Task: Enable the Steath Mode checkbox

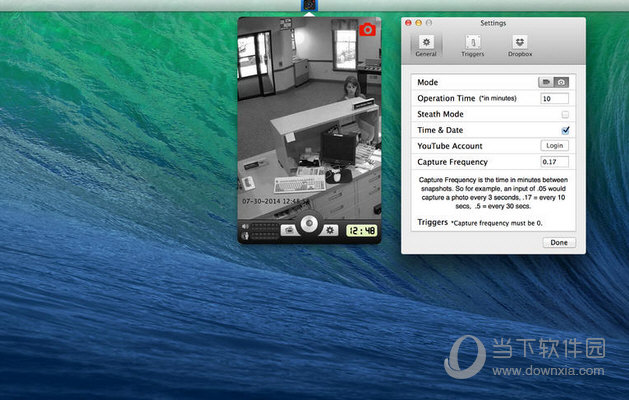Action: click(x=565, y=115)
